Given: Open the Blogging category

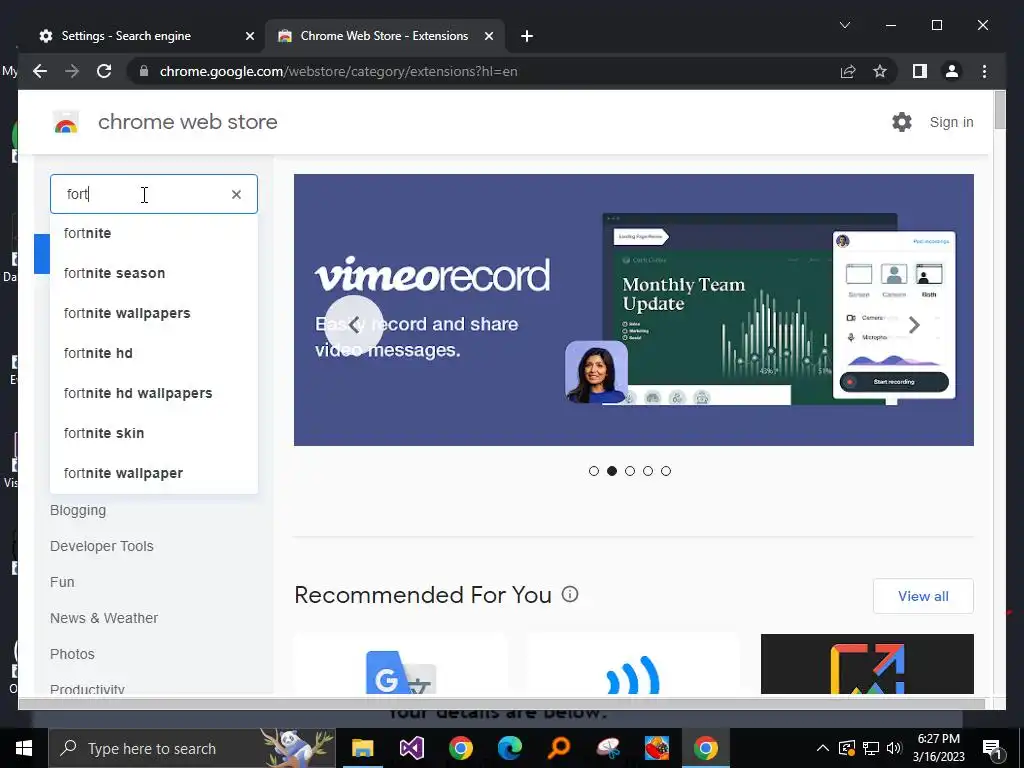Looking at the screenshot, I should (78, 510).
